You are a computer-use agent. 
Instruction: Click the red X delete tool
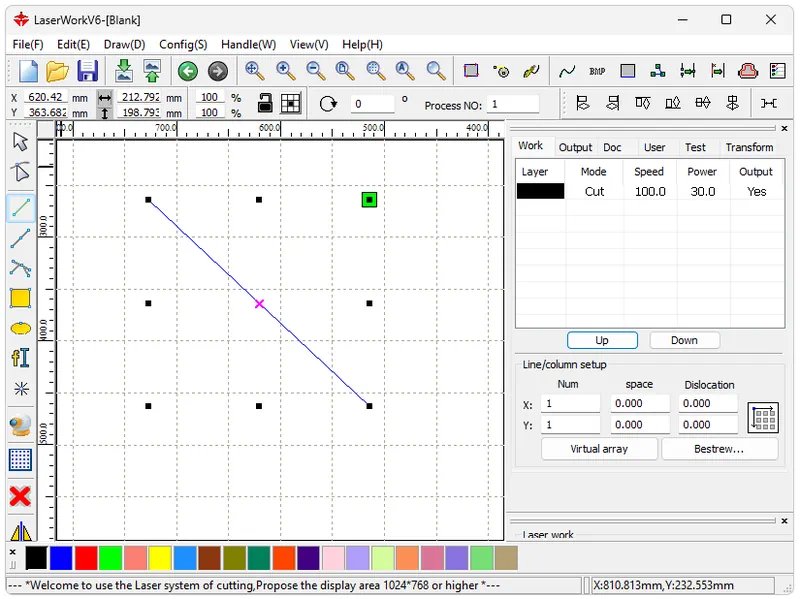tap(20, 496)
